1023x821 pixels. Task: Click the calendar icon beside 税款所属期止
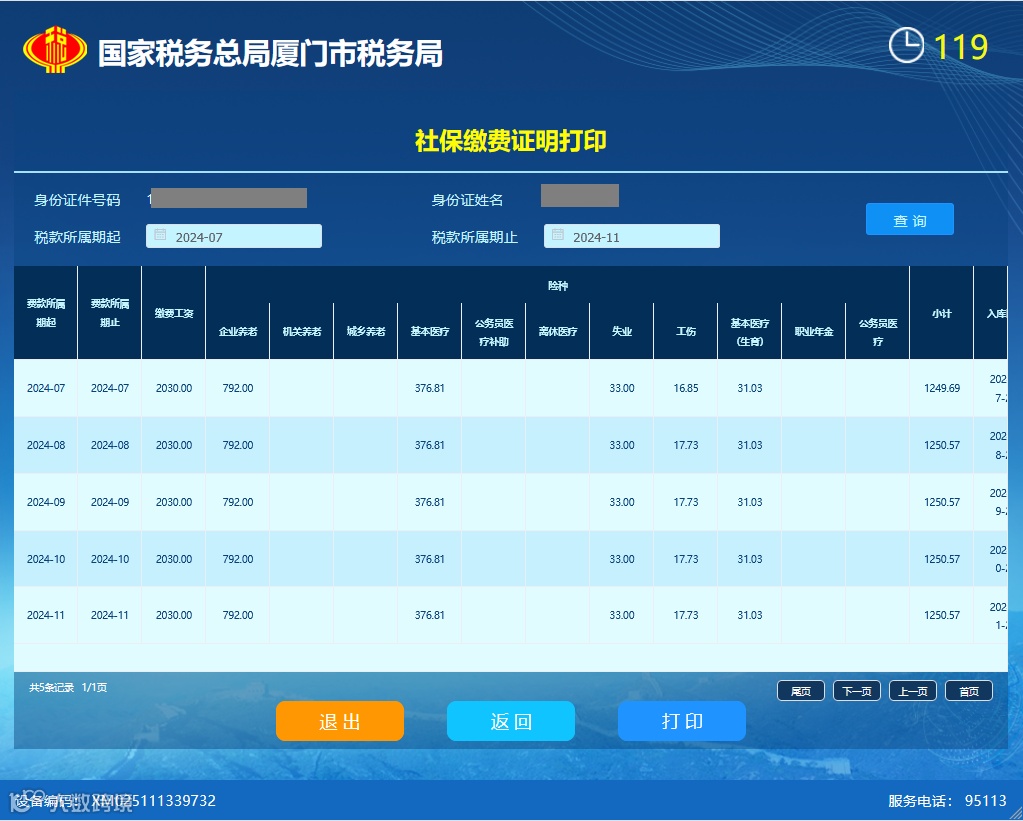[x=557, y=234]
